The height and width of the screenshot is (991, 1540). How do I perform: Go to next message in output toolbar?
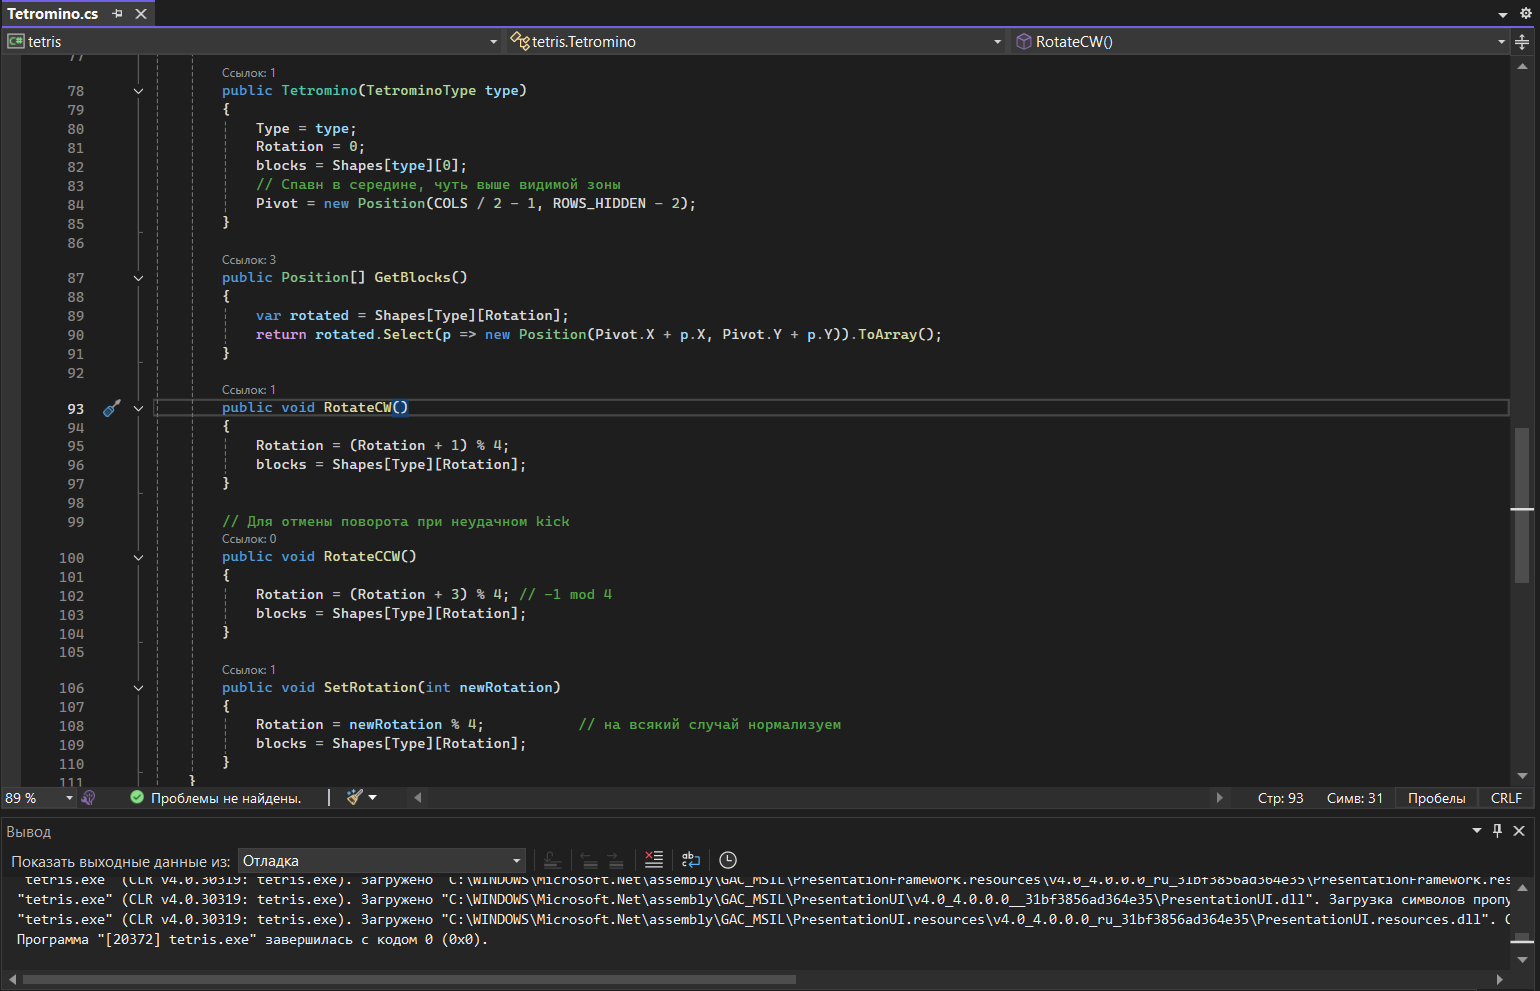(615, 860)
